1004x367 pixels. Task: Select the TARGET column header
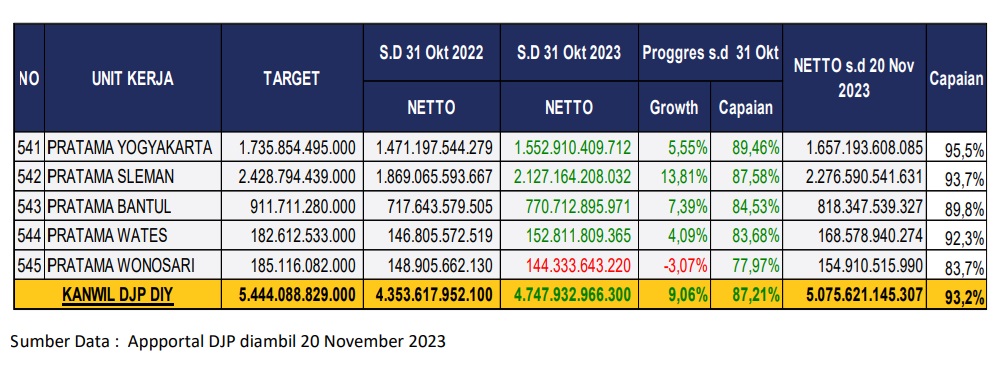pyautogui.click(x=292, y=78)
